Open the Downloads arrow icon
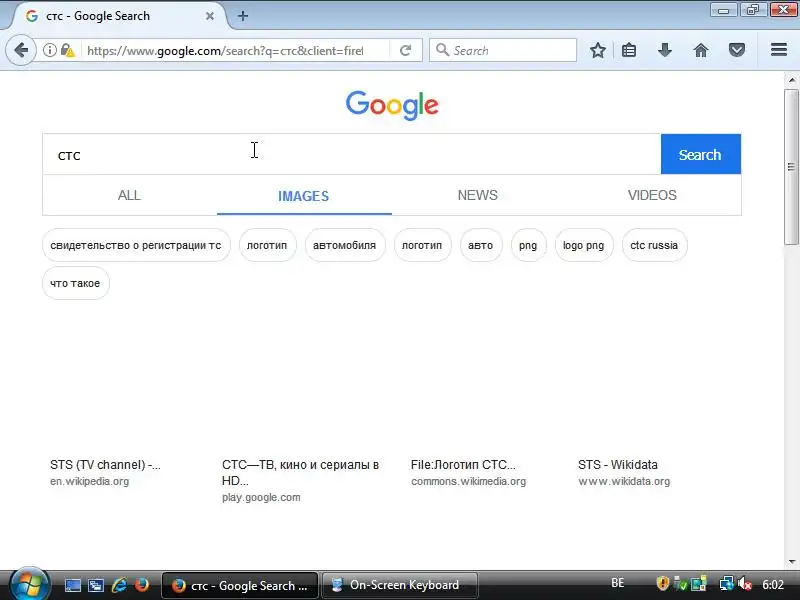 pyautogui.click(x=664, y=50)
